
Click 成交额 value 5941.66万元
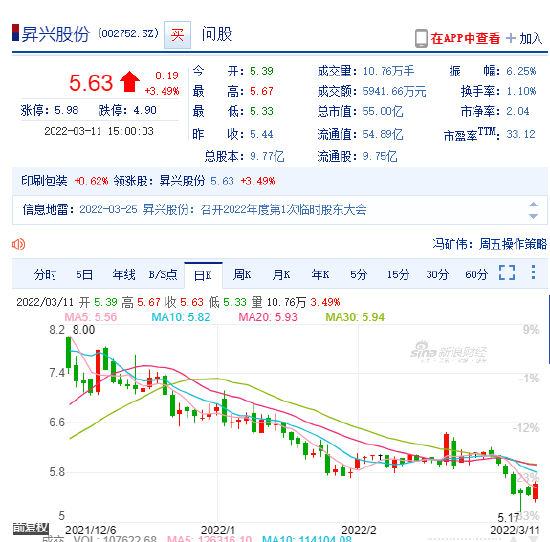394,92
